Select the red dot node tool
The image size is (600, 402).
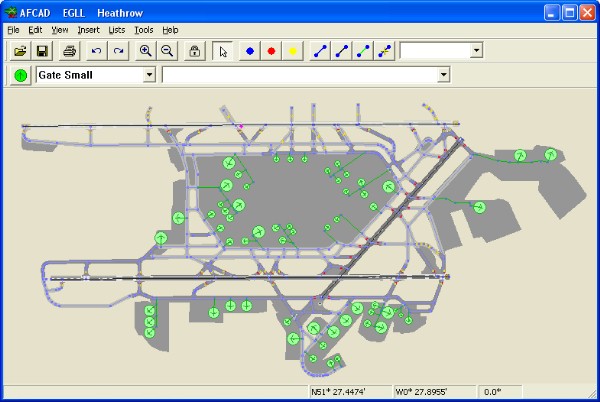271,51
